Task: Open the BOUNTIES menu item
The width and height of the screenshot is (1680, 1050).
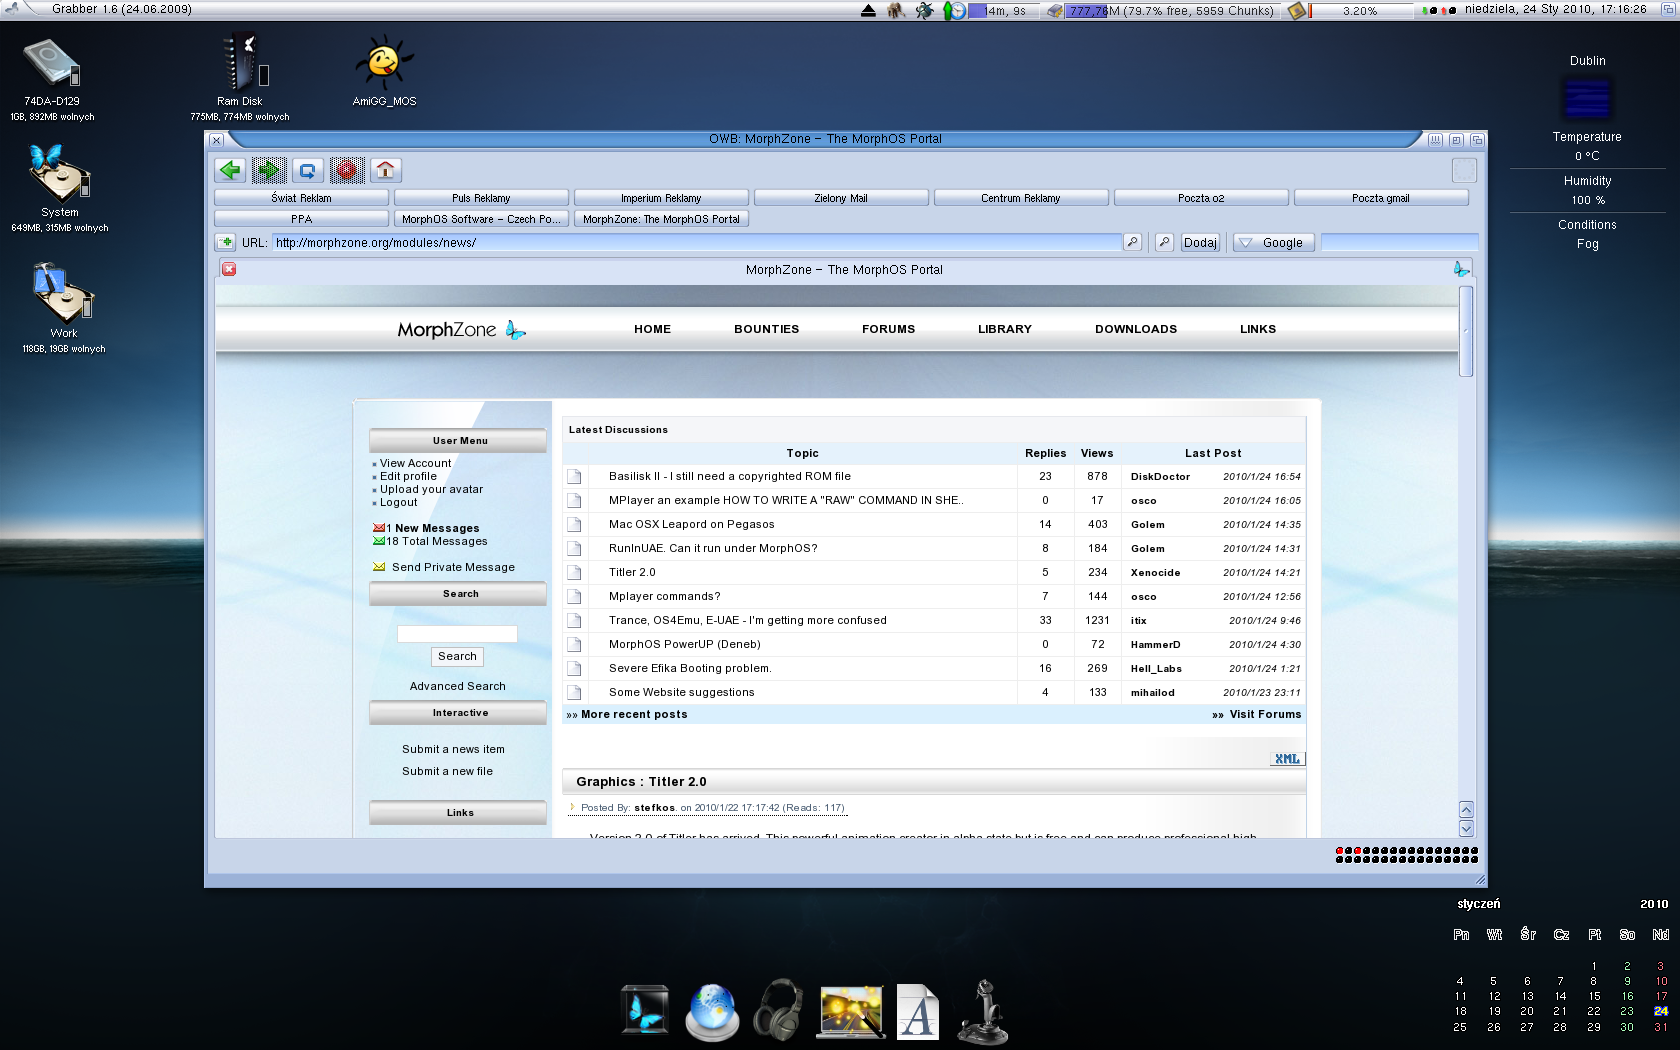Action: point(766,329)
